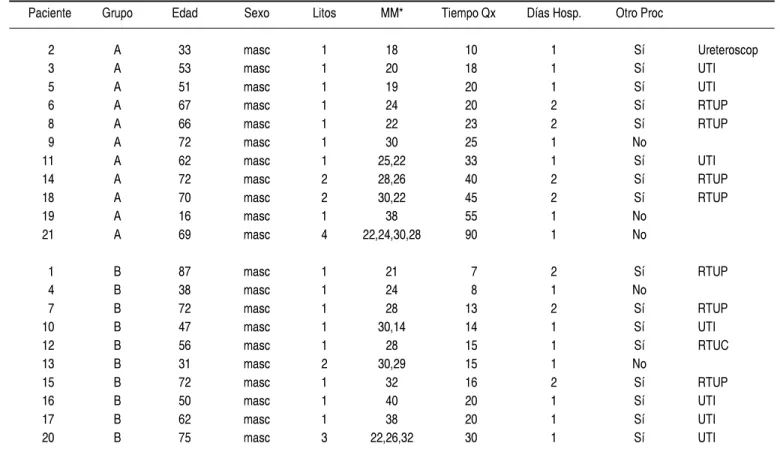Select the Grupo column header
The image size is (780, 452).
click(117, 13)
